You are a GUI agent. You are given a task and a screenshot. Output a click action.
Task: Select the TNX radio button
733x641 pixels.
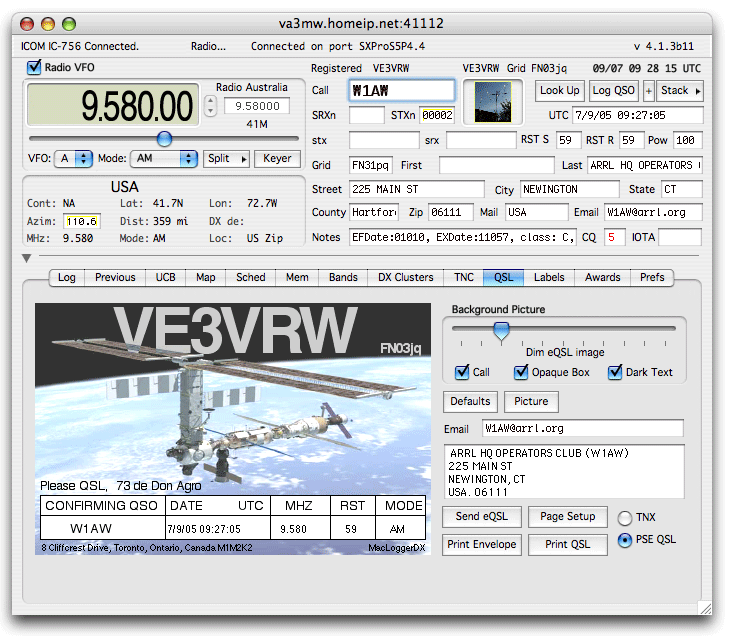pyautogui.click(x=625, y=518)
